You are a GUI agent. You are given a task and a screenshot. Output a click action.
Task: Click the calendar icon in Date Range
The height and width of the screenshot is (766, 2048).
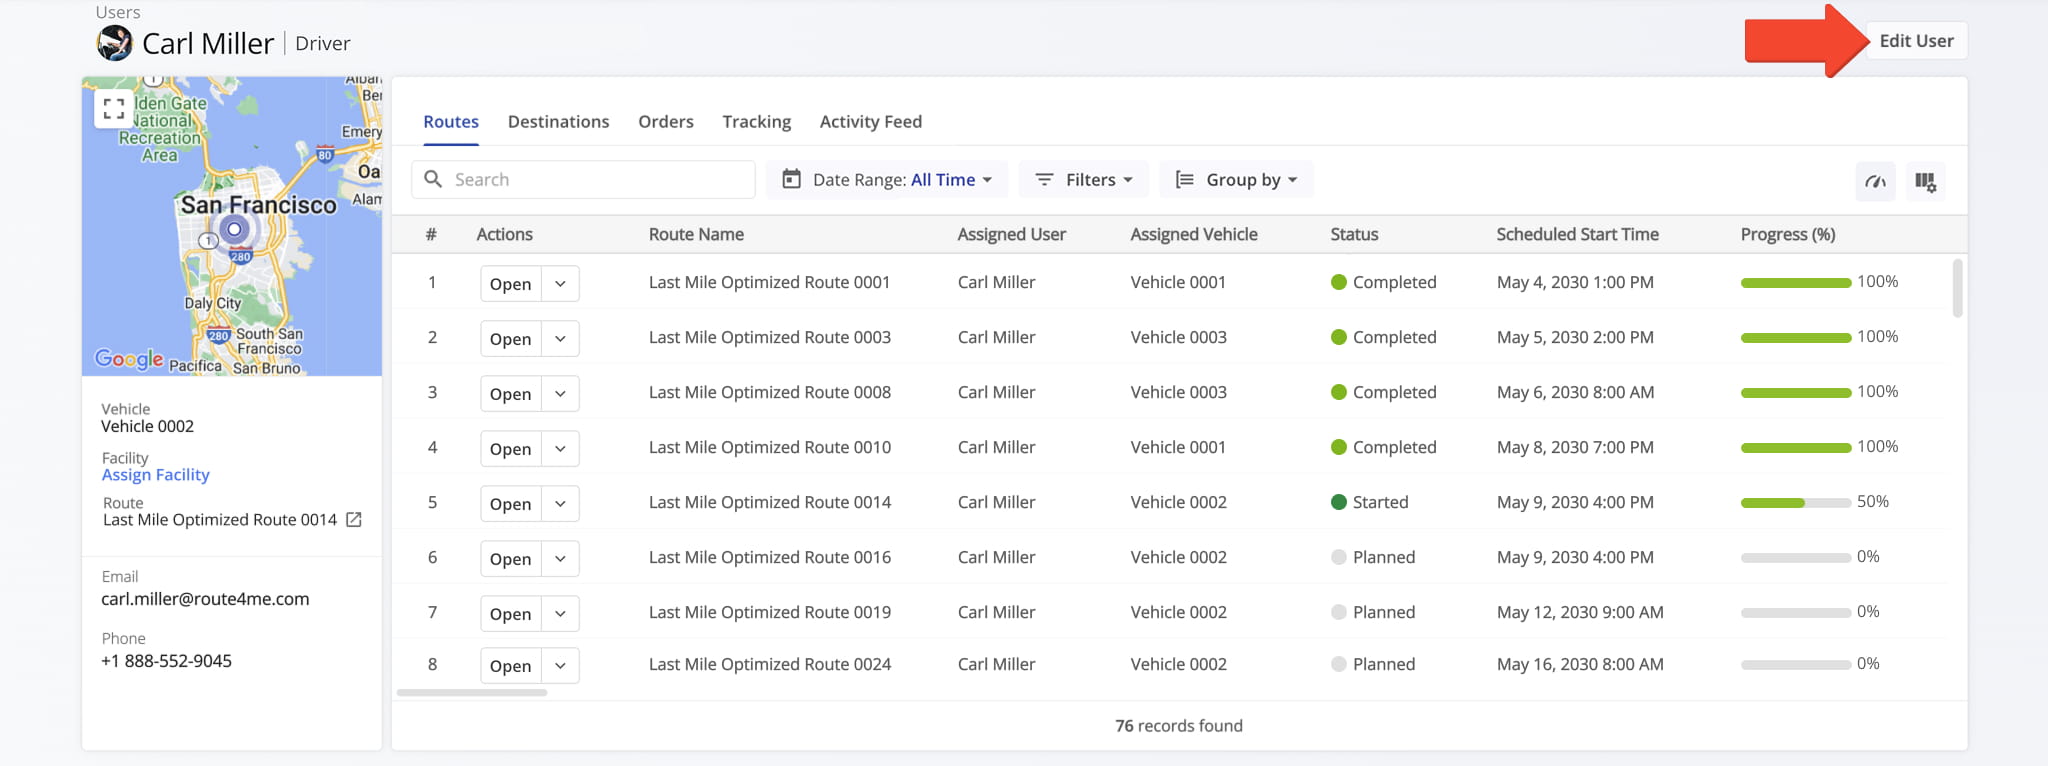[791, 179]
